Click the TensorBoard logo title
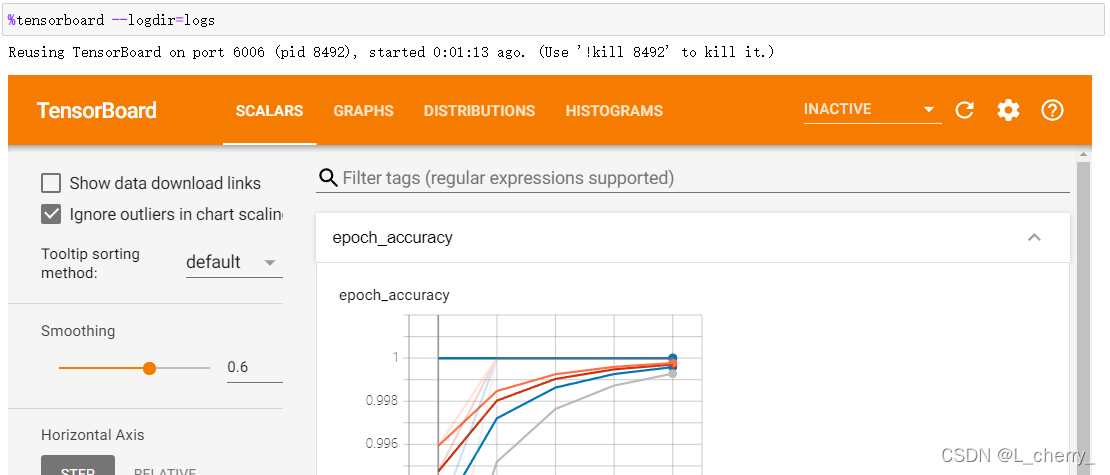Viewport: 1110px width, 475px height. [96, 111]
